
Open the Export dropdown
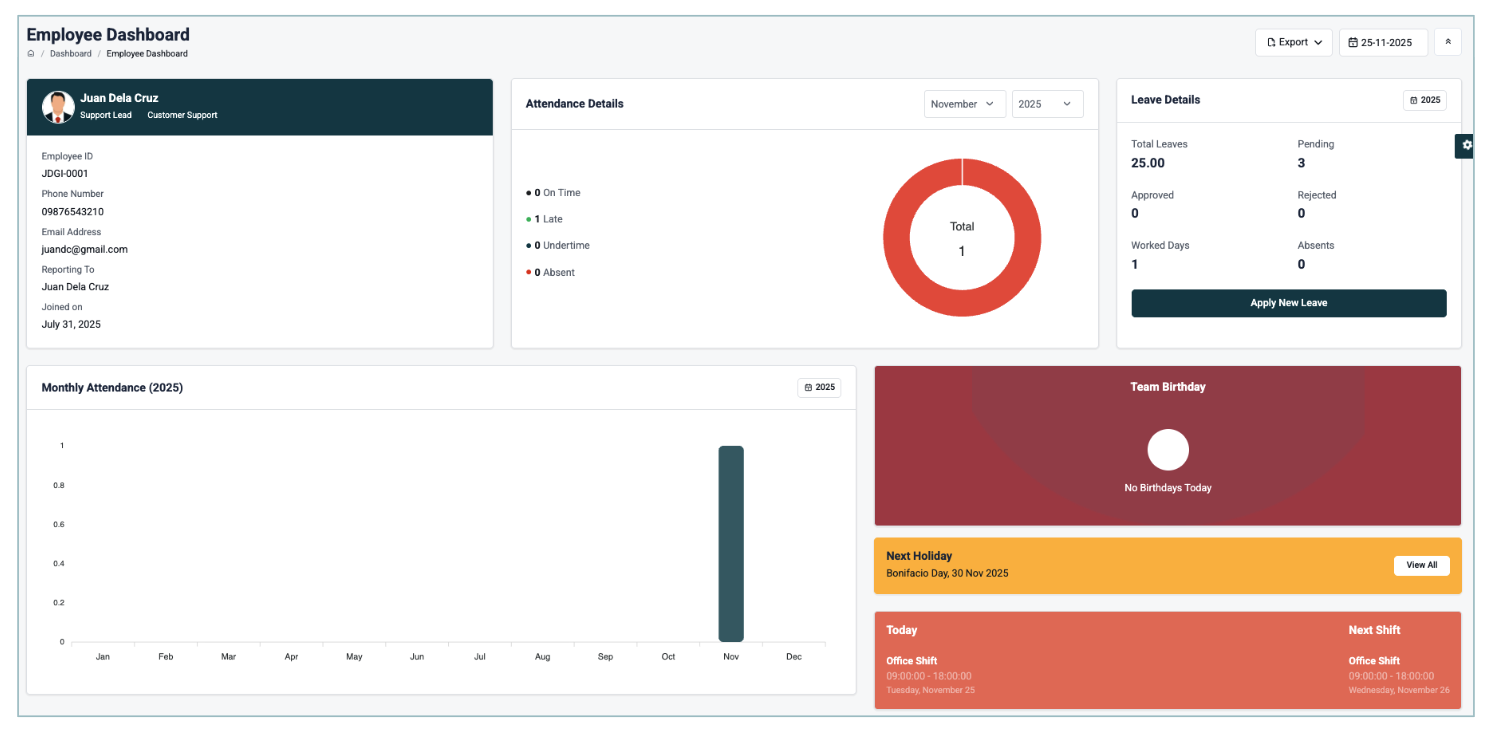(1293, 42)
